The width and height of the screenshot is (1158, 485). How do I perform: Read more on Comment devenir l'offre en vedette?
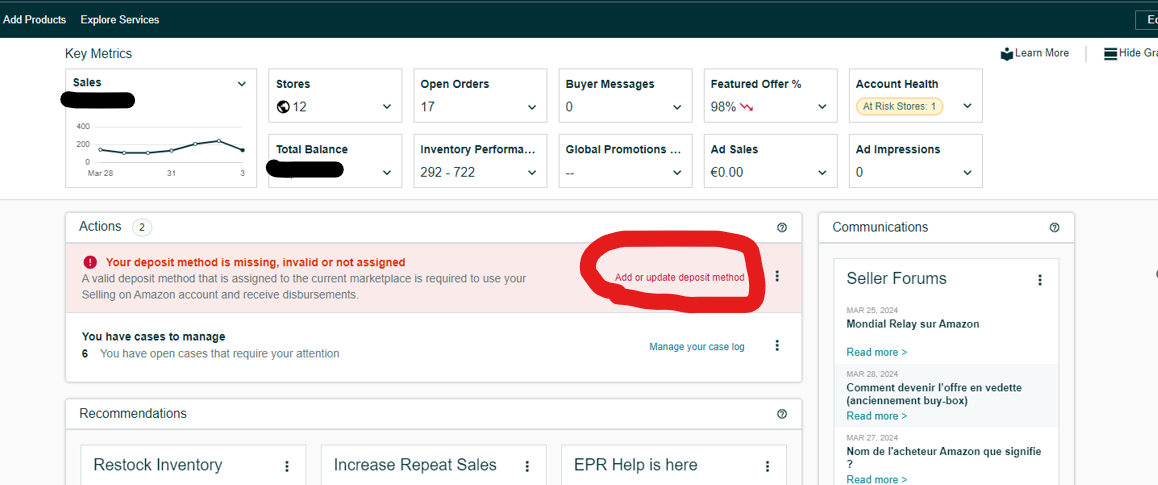(877, 416)
